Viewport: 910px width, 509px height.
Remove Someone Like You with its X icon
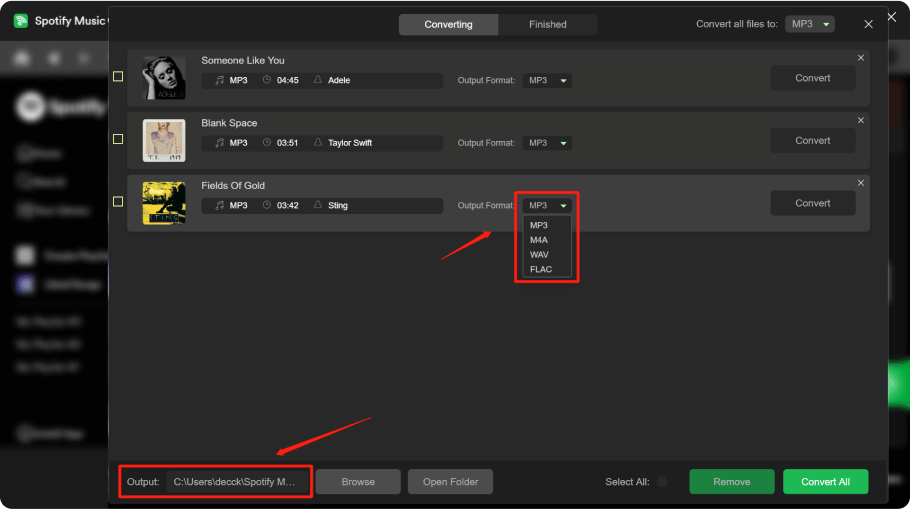click(x=861, y=57)
